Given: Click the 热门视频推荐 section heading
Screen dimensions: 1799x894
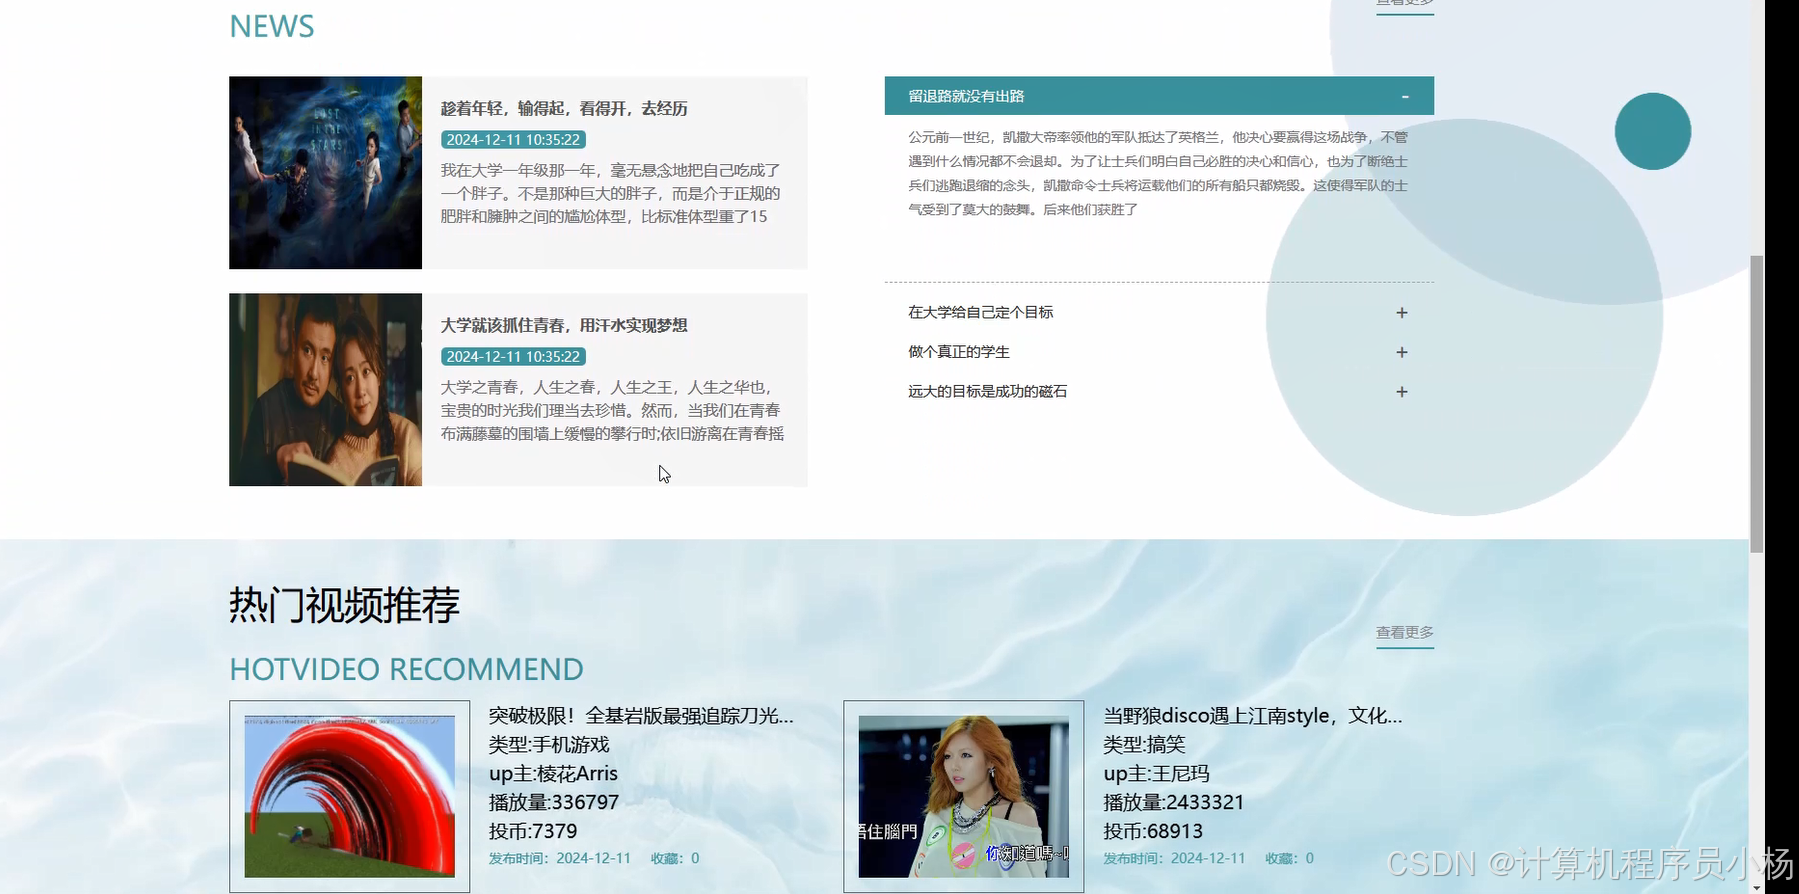Looking at the screenshot, I should [344, 605].
